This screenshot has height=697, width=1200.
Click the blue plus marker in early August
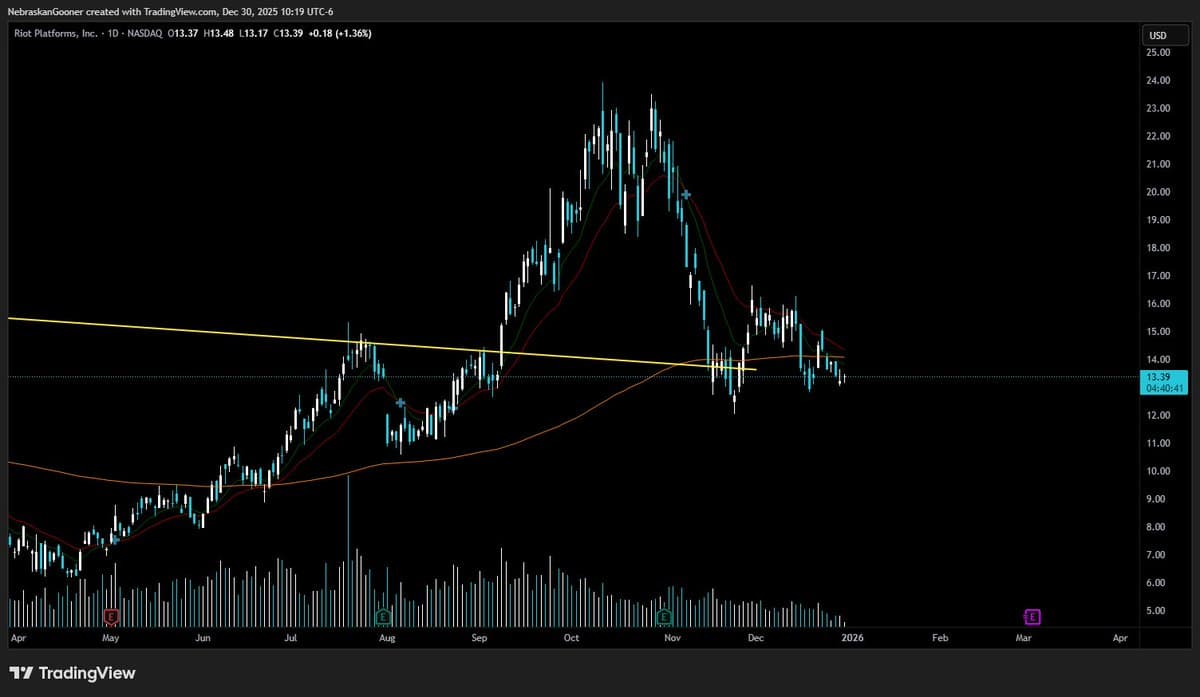pos(400,403)
